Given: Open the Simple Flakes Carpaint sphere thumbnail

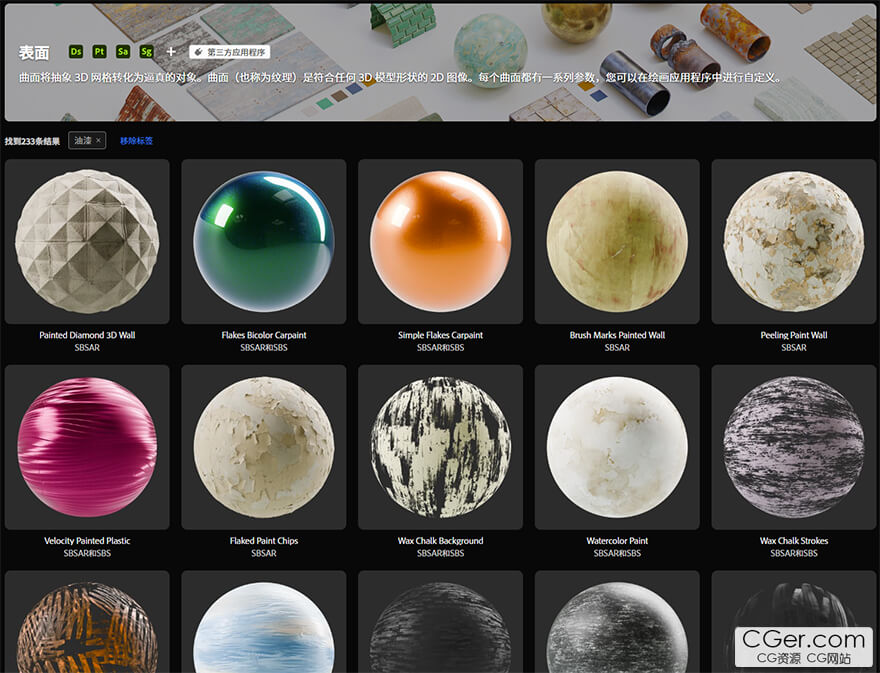Looking at the screenshot, I should click(x=441, y=241).
